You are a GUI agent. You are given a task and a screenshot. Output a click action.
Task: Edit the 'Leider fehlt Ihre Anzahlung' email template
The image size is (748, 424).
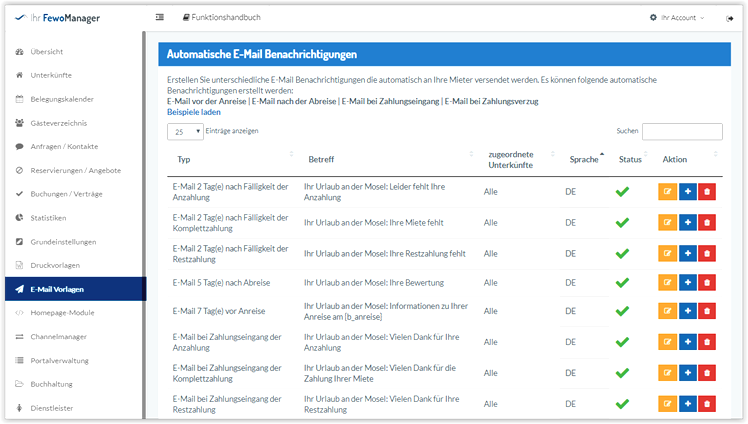tap(667, 192)
